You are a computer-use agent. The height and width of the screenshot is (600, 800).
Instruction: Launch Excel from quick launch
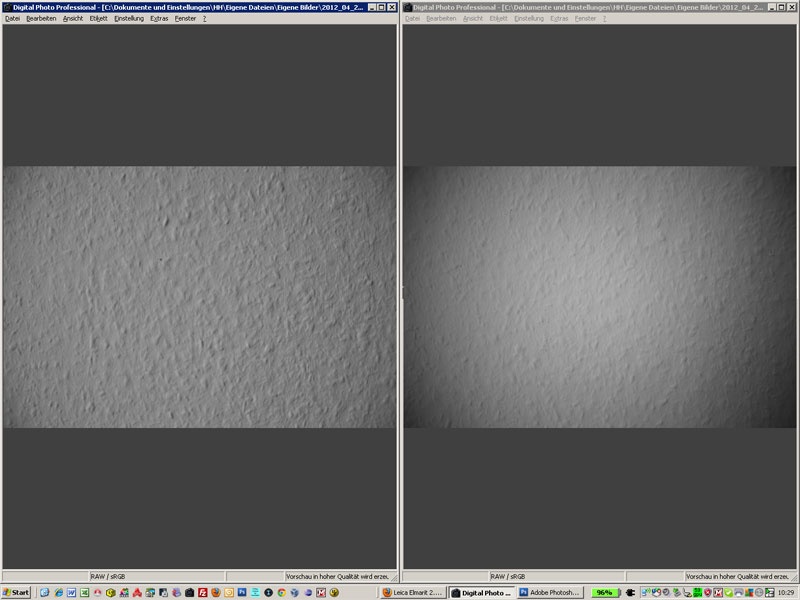pos(85,592)
